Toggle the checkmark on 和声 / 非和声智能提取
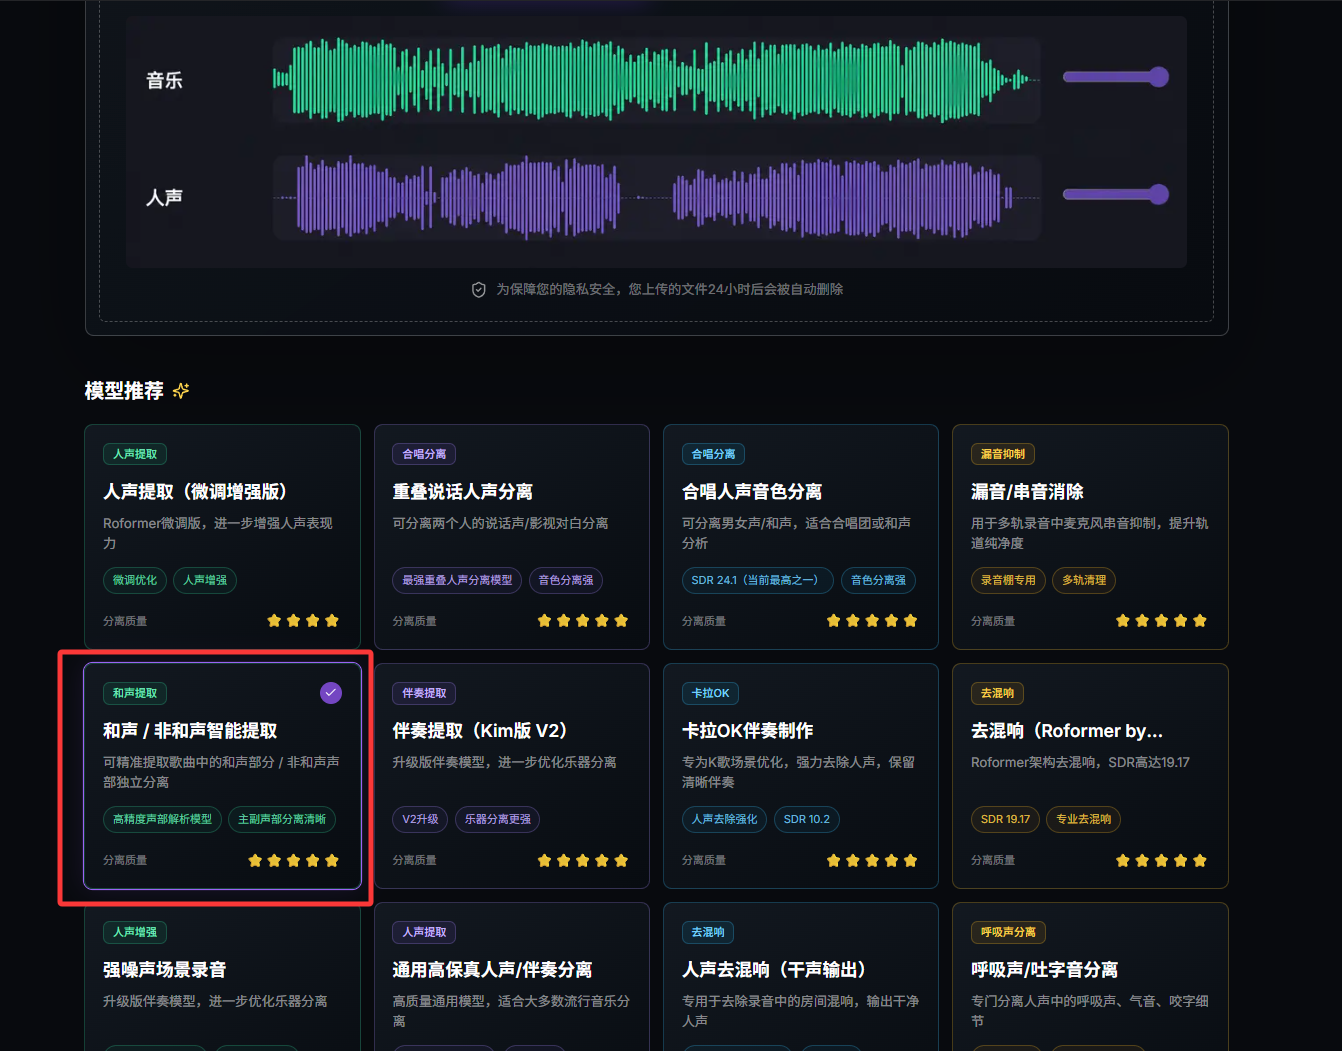This screenshot has height=1051, width=1342. 331,693
